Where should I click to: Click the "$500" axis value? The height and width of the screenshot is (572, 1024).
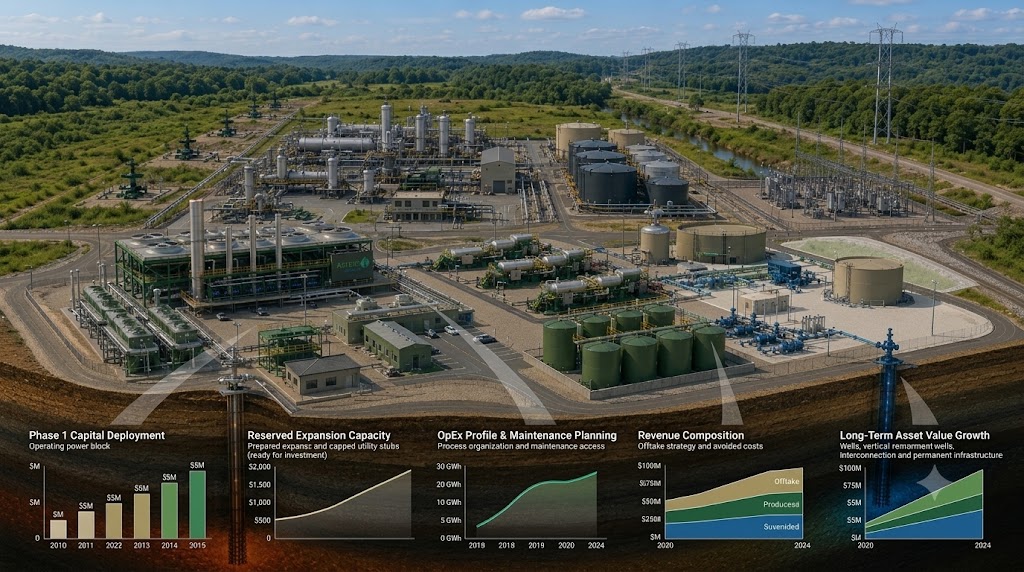point(262,520)
